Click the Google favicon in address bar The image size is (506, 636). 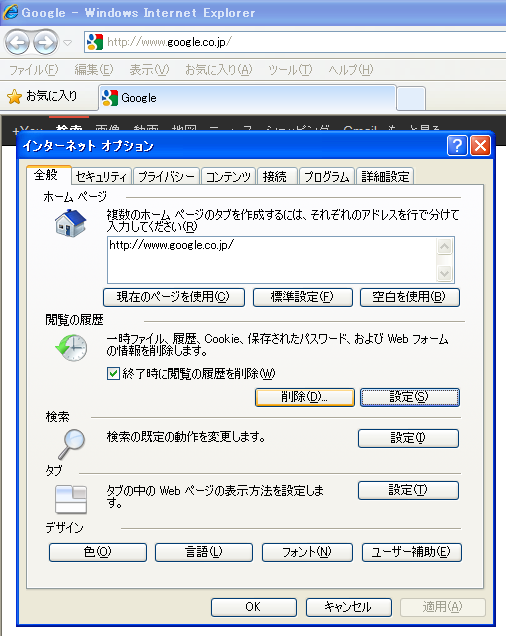click(x=95, y=42)
